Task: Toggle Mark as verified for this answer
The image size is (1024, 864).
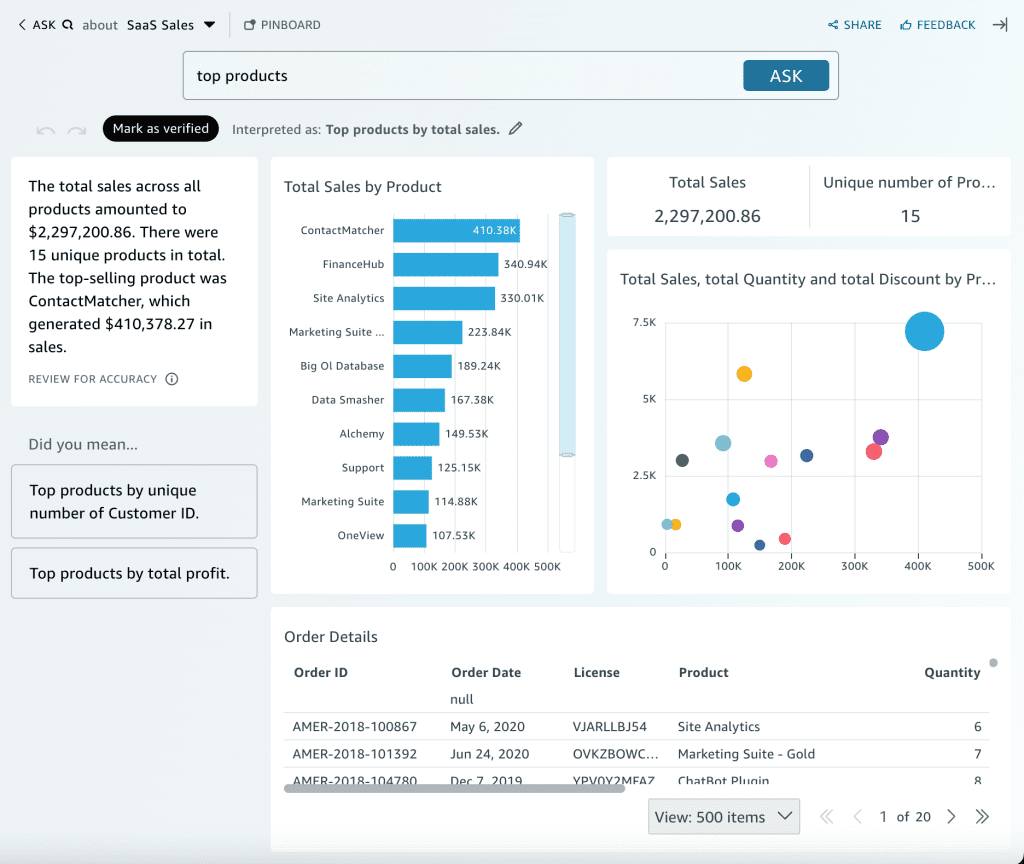Action: pyautogui.click(x=160, y=128)
